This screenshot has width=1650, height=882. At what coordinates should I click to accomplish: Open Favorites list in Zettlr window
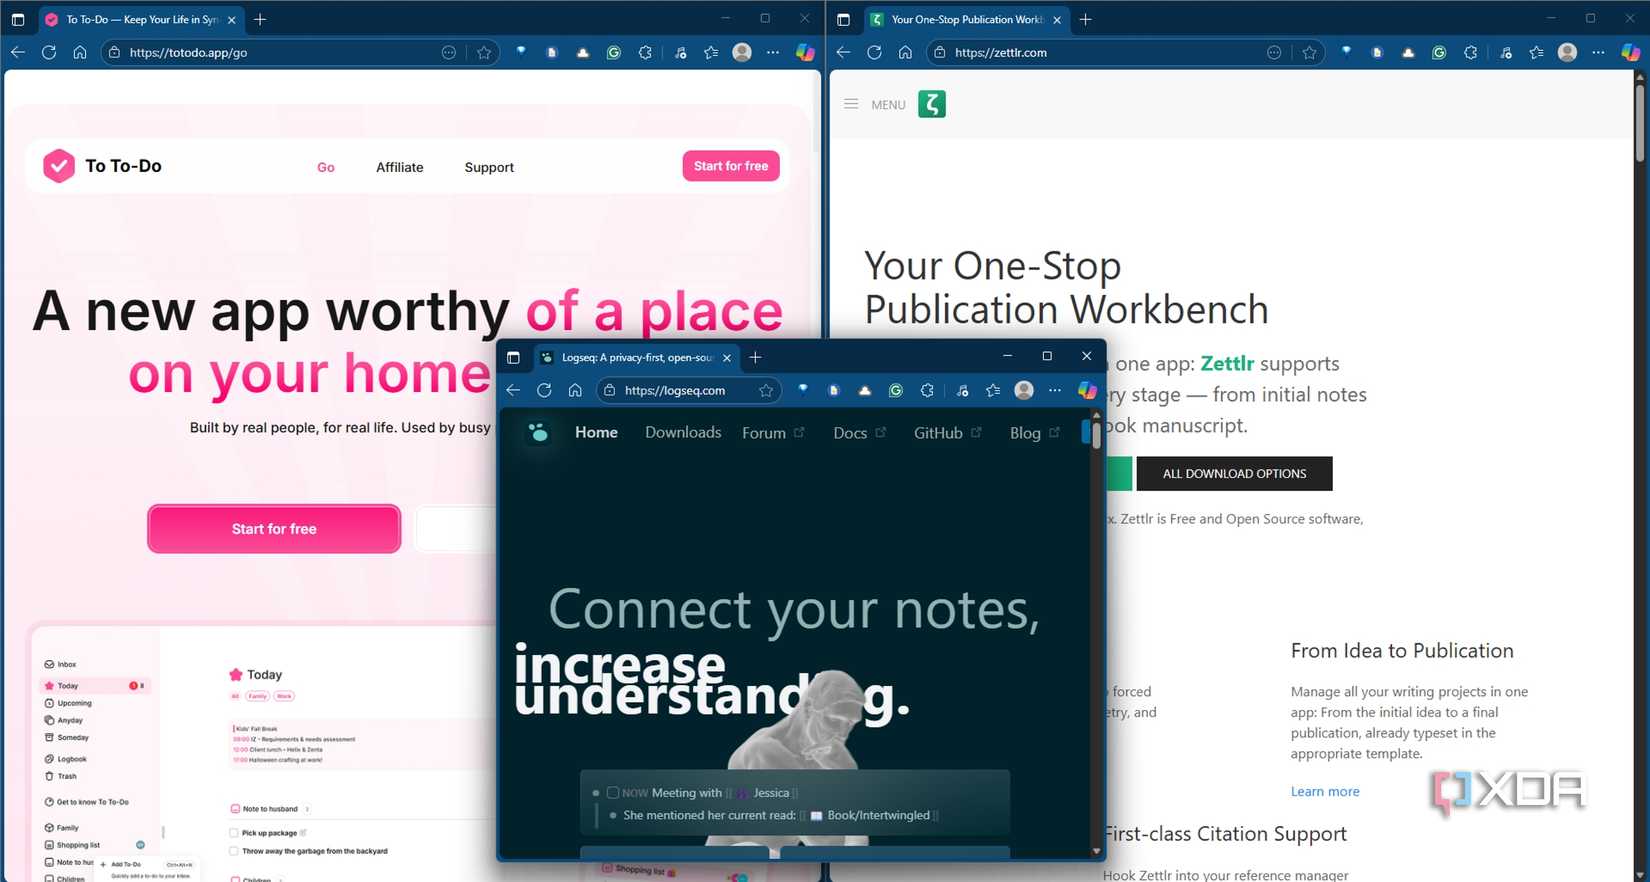point(1536,53)
